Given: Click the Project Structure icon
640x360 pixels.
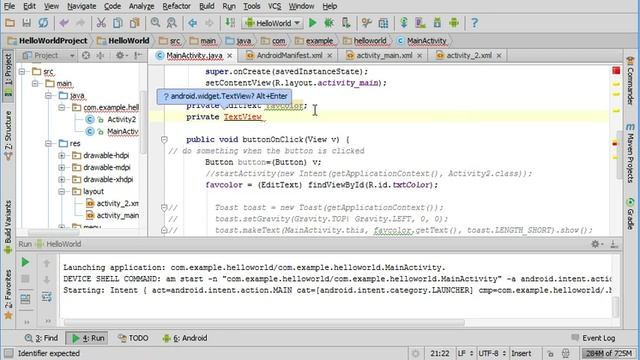Looking at the screenshot, I should tap(383, 23).
